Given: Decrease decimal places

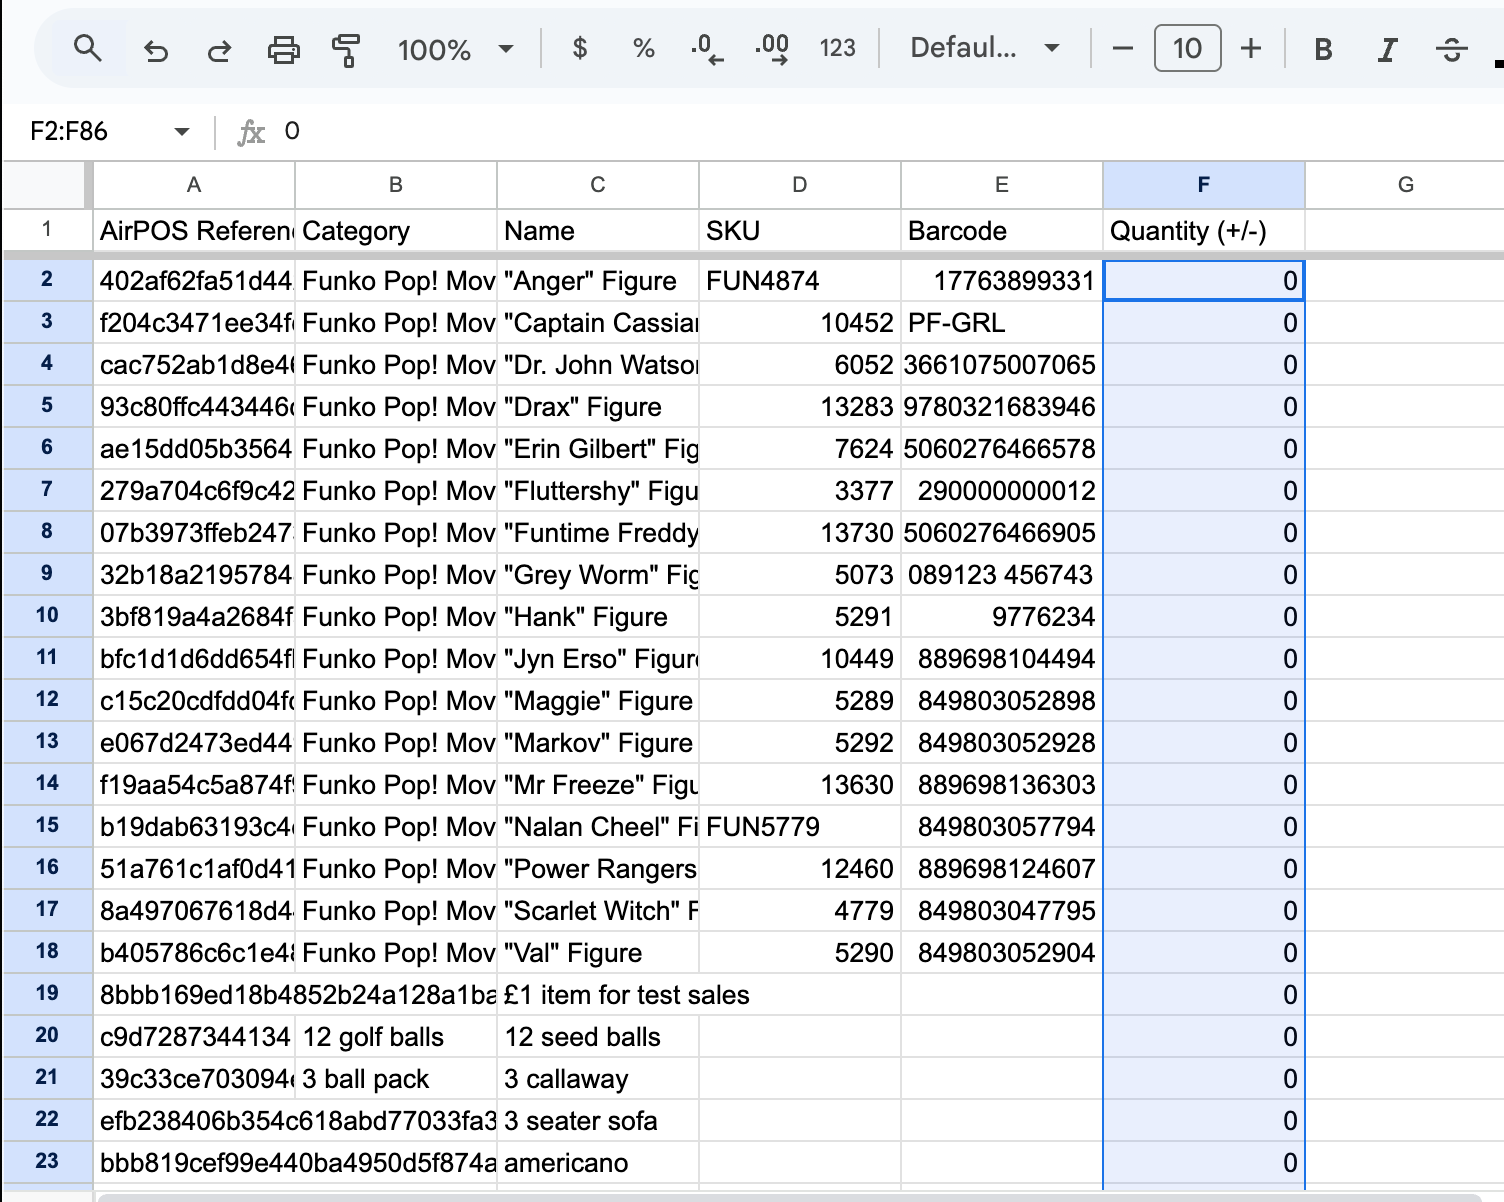Looking at the screenshot, I should click(x=707, y=48).
